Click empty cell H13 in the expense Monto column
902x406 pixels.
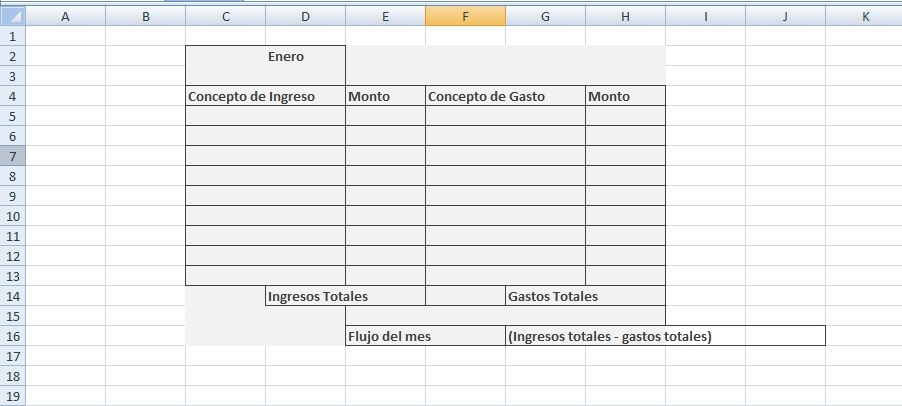click(625, 276)
